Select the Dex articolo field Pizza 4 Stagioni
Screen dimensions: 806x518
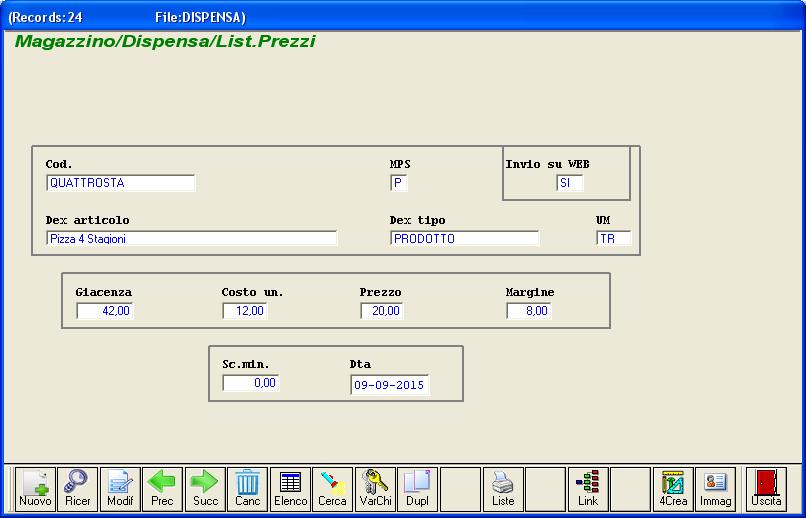(191, 239)
